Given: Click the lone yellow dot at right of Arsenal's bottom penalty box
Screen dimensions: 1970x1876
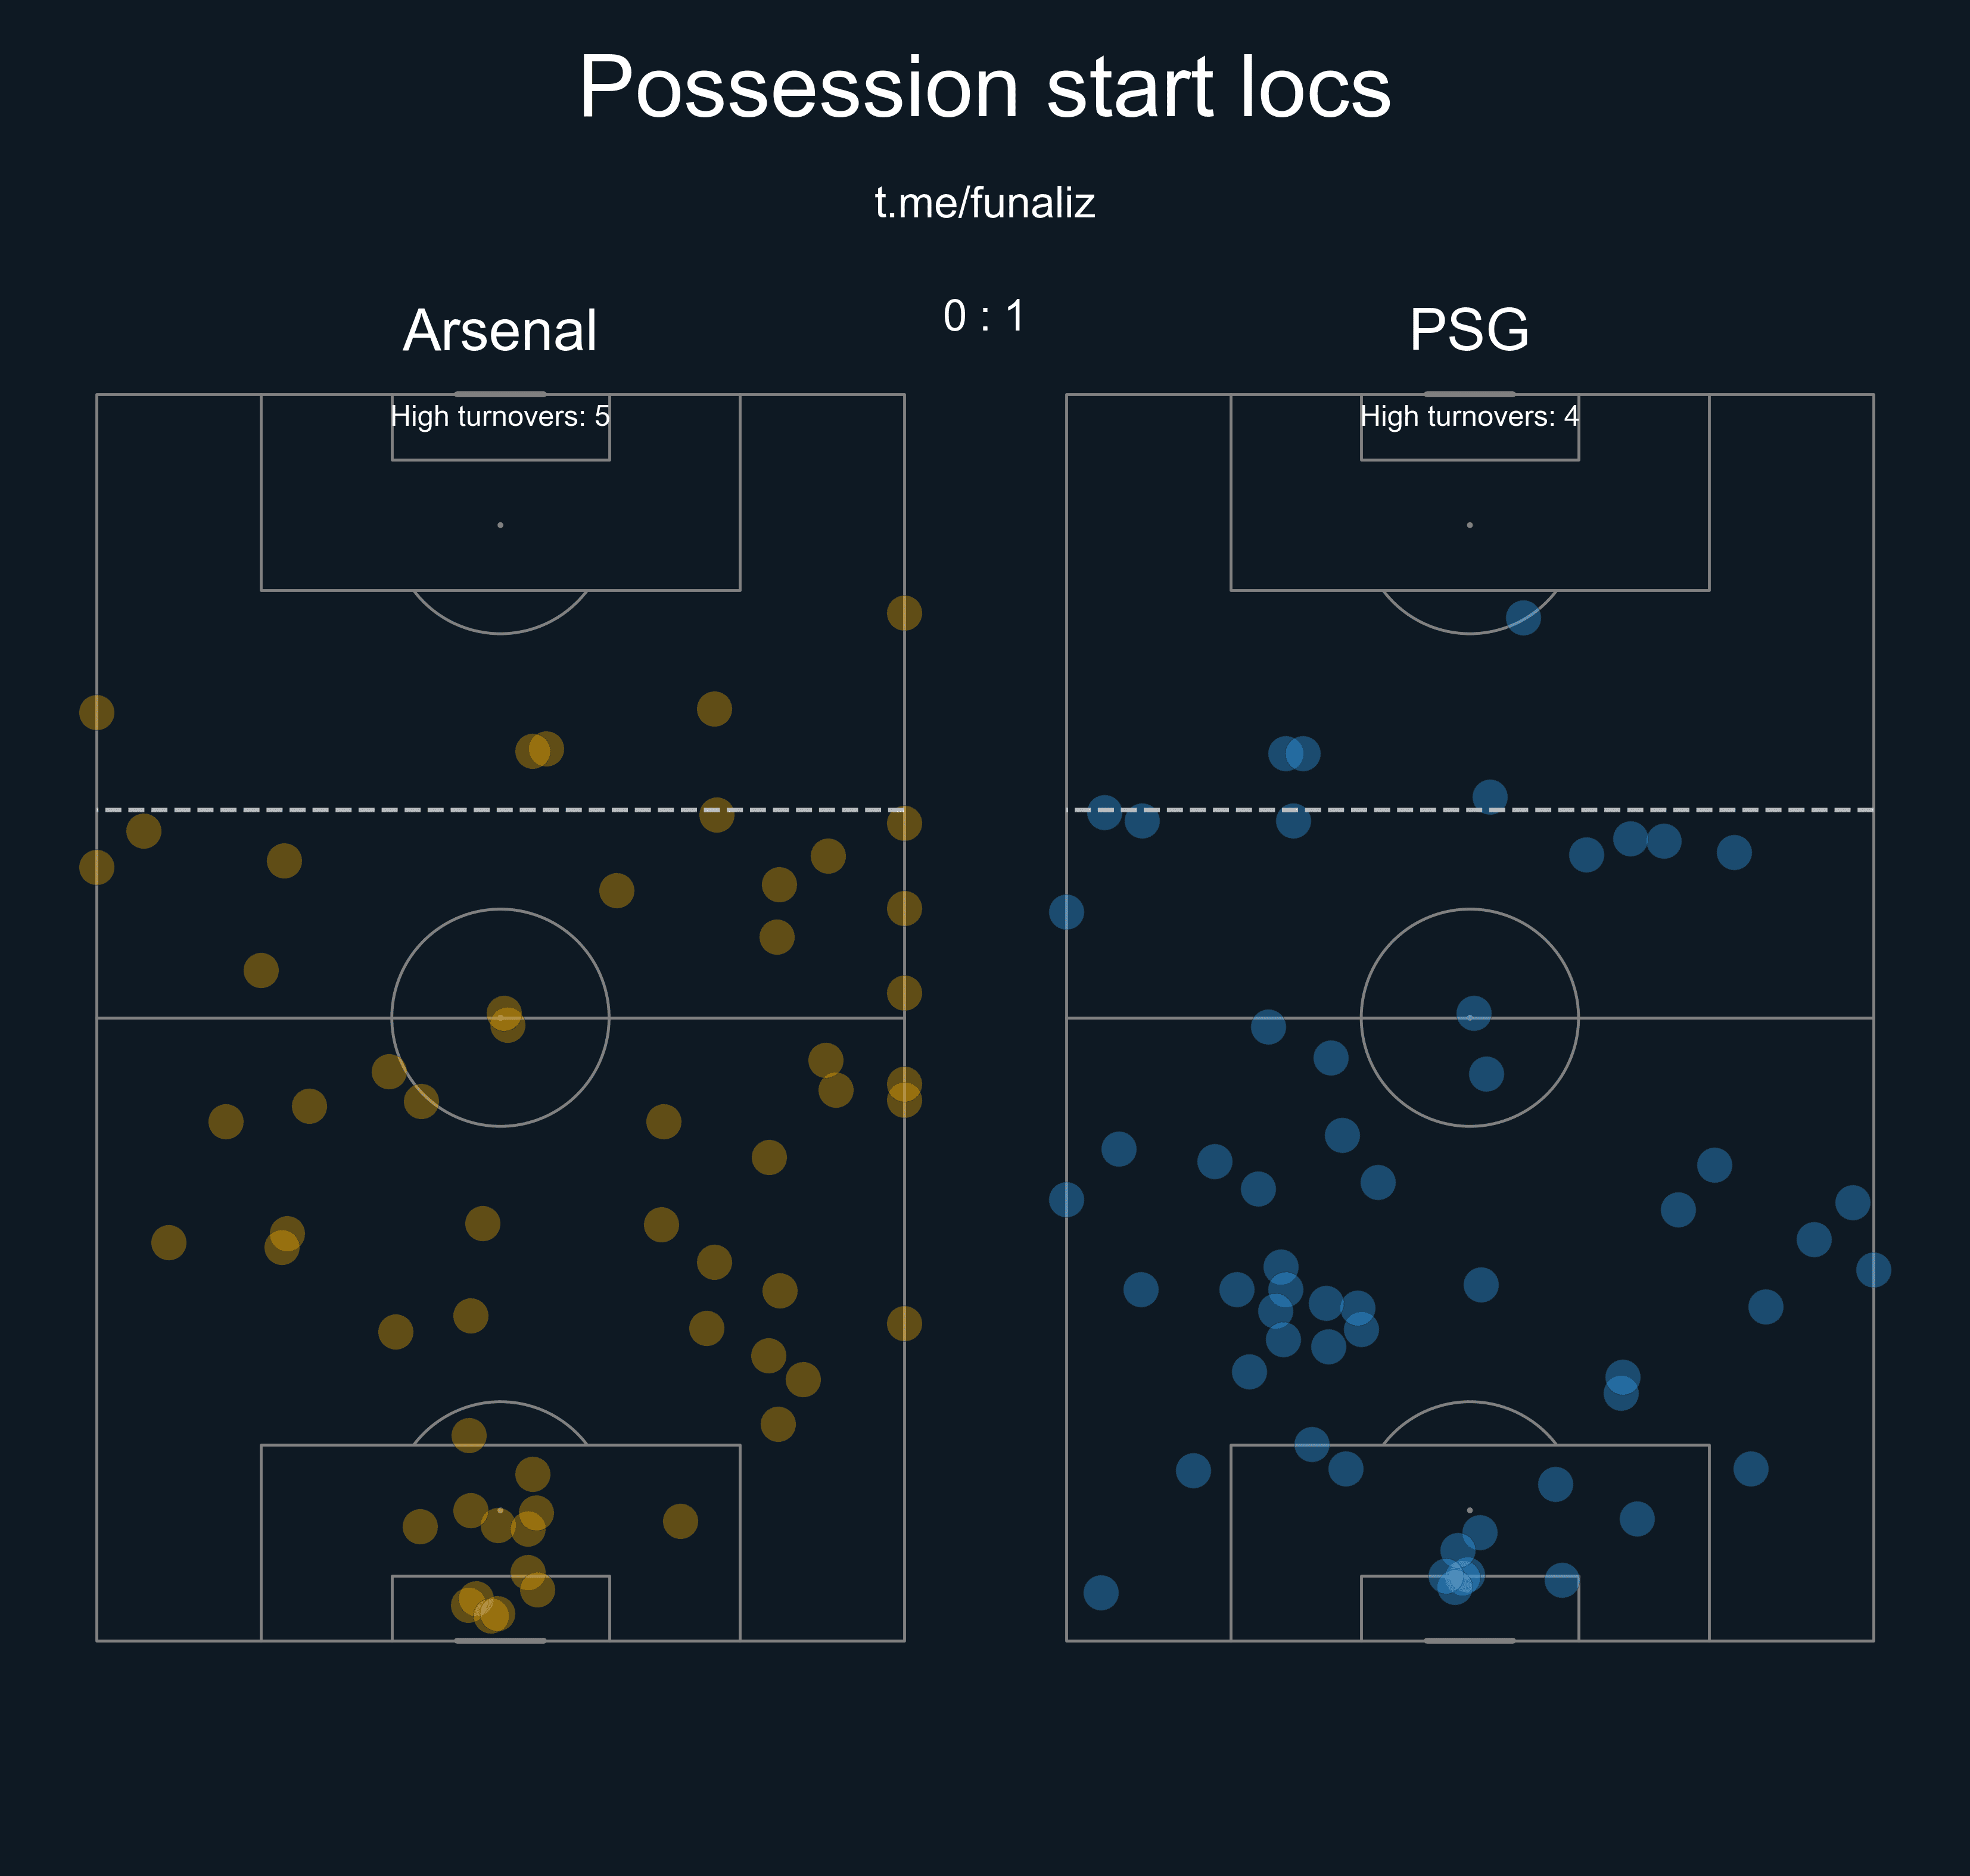Looking at the screenshot, I should click(680, 1522).
